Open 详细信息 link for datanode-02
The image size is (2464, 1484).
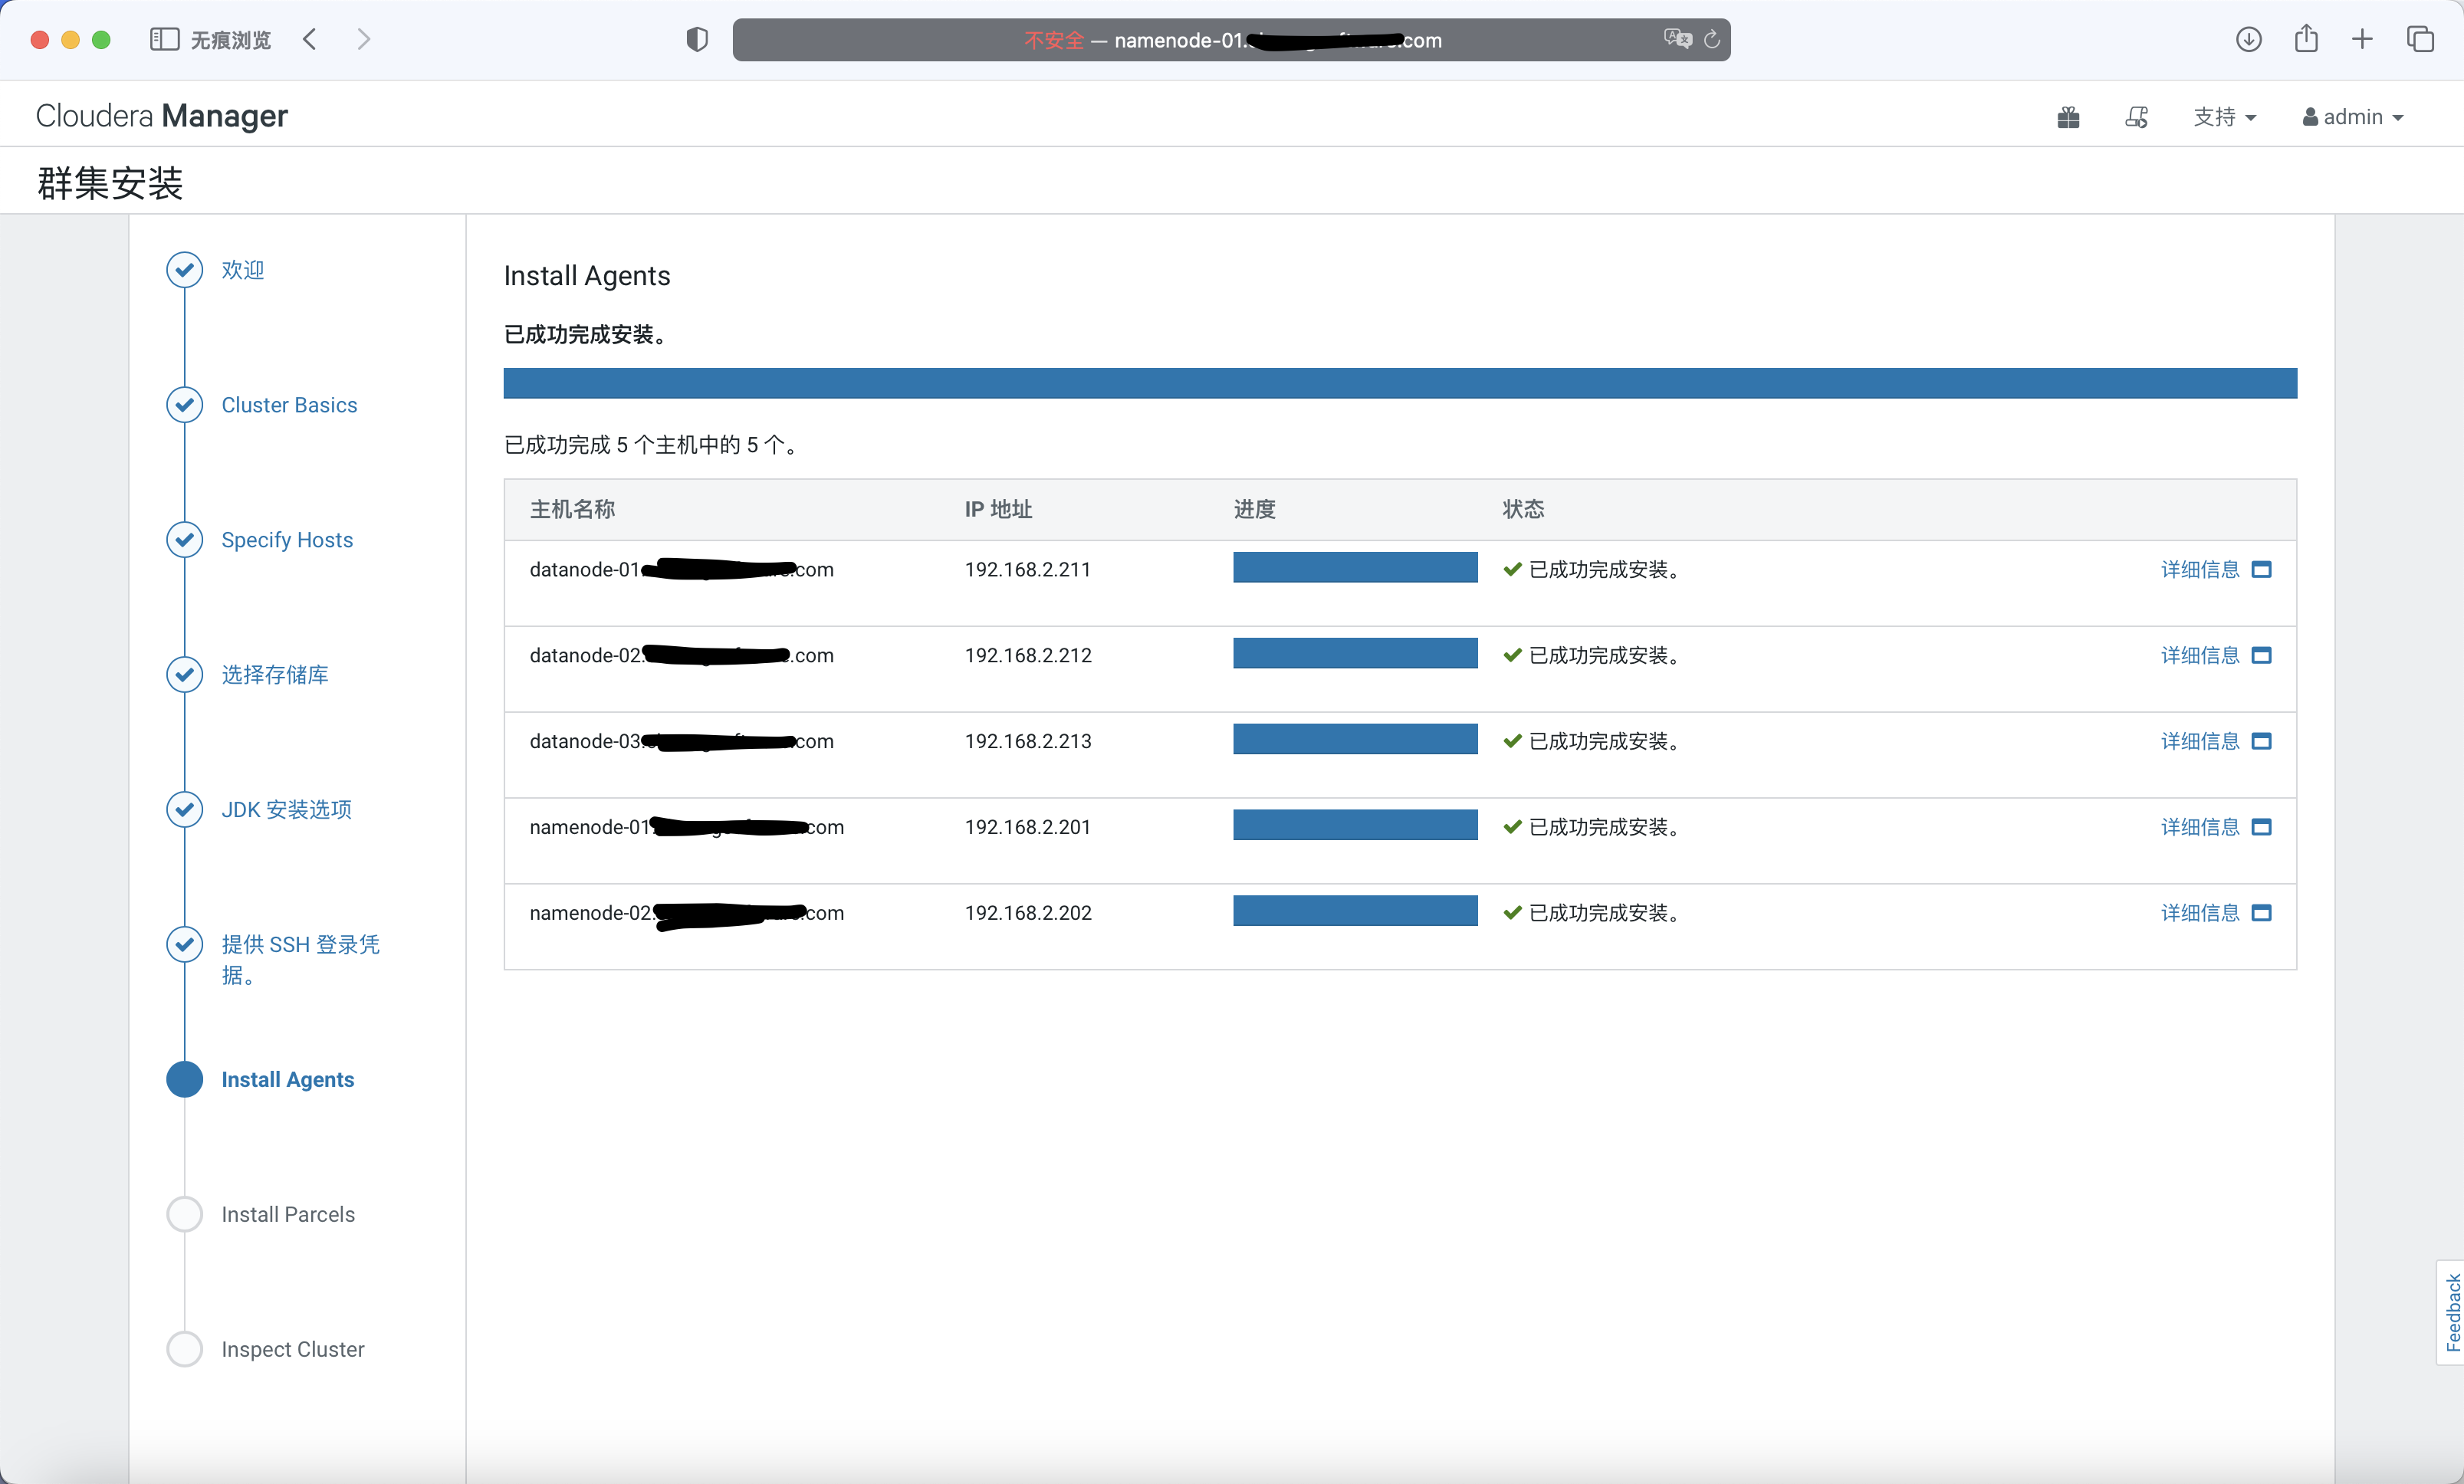(x=2199, y=656)
